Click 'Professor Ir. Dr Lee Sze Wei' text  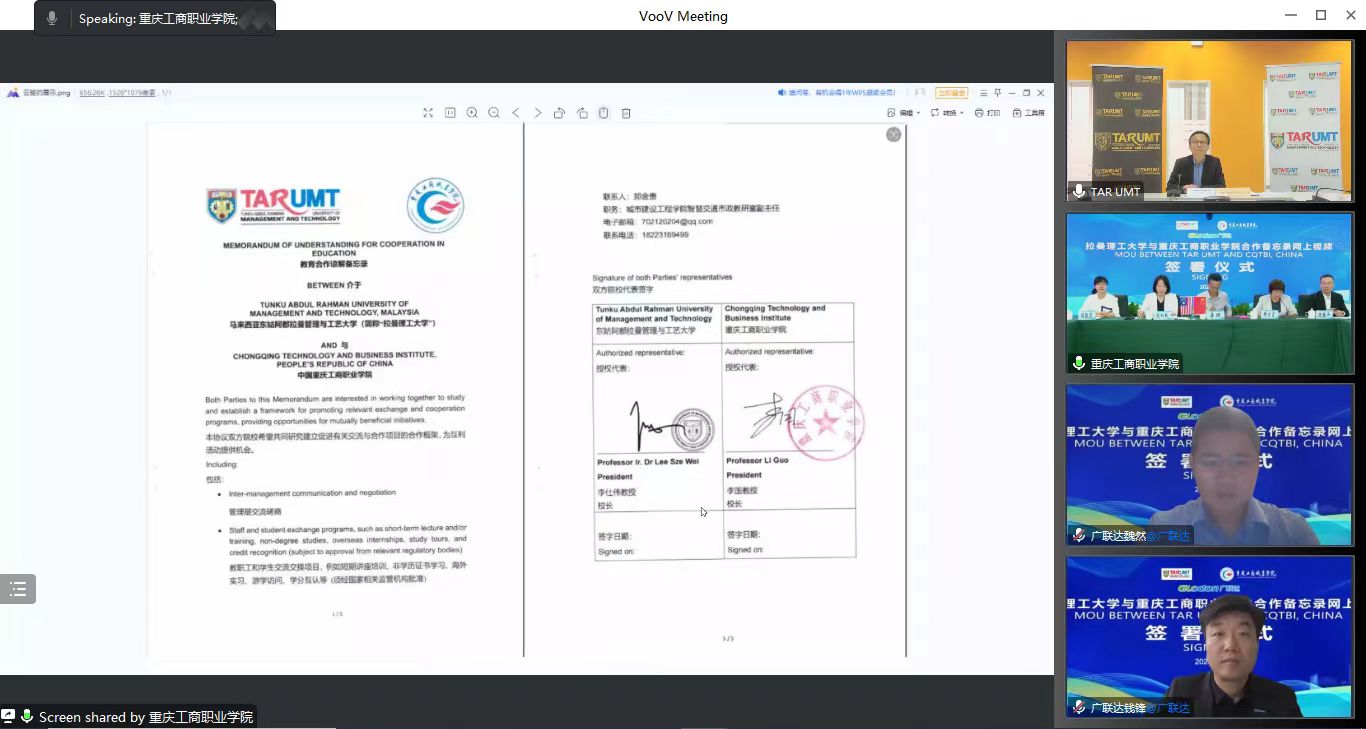648,462
